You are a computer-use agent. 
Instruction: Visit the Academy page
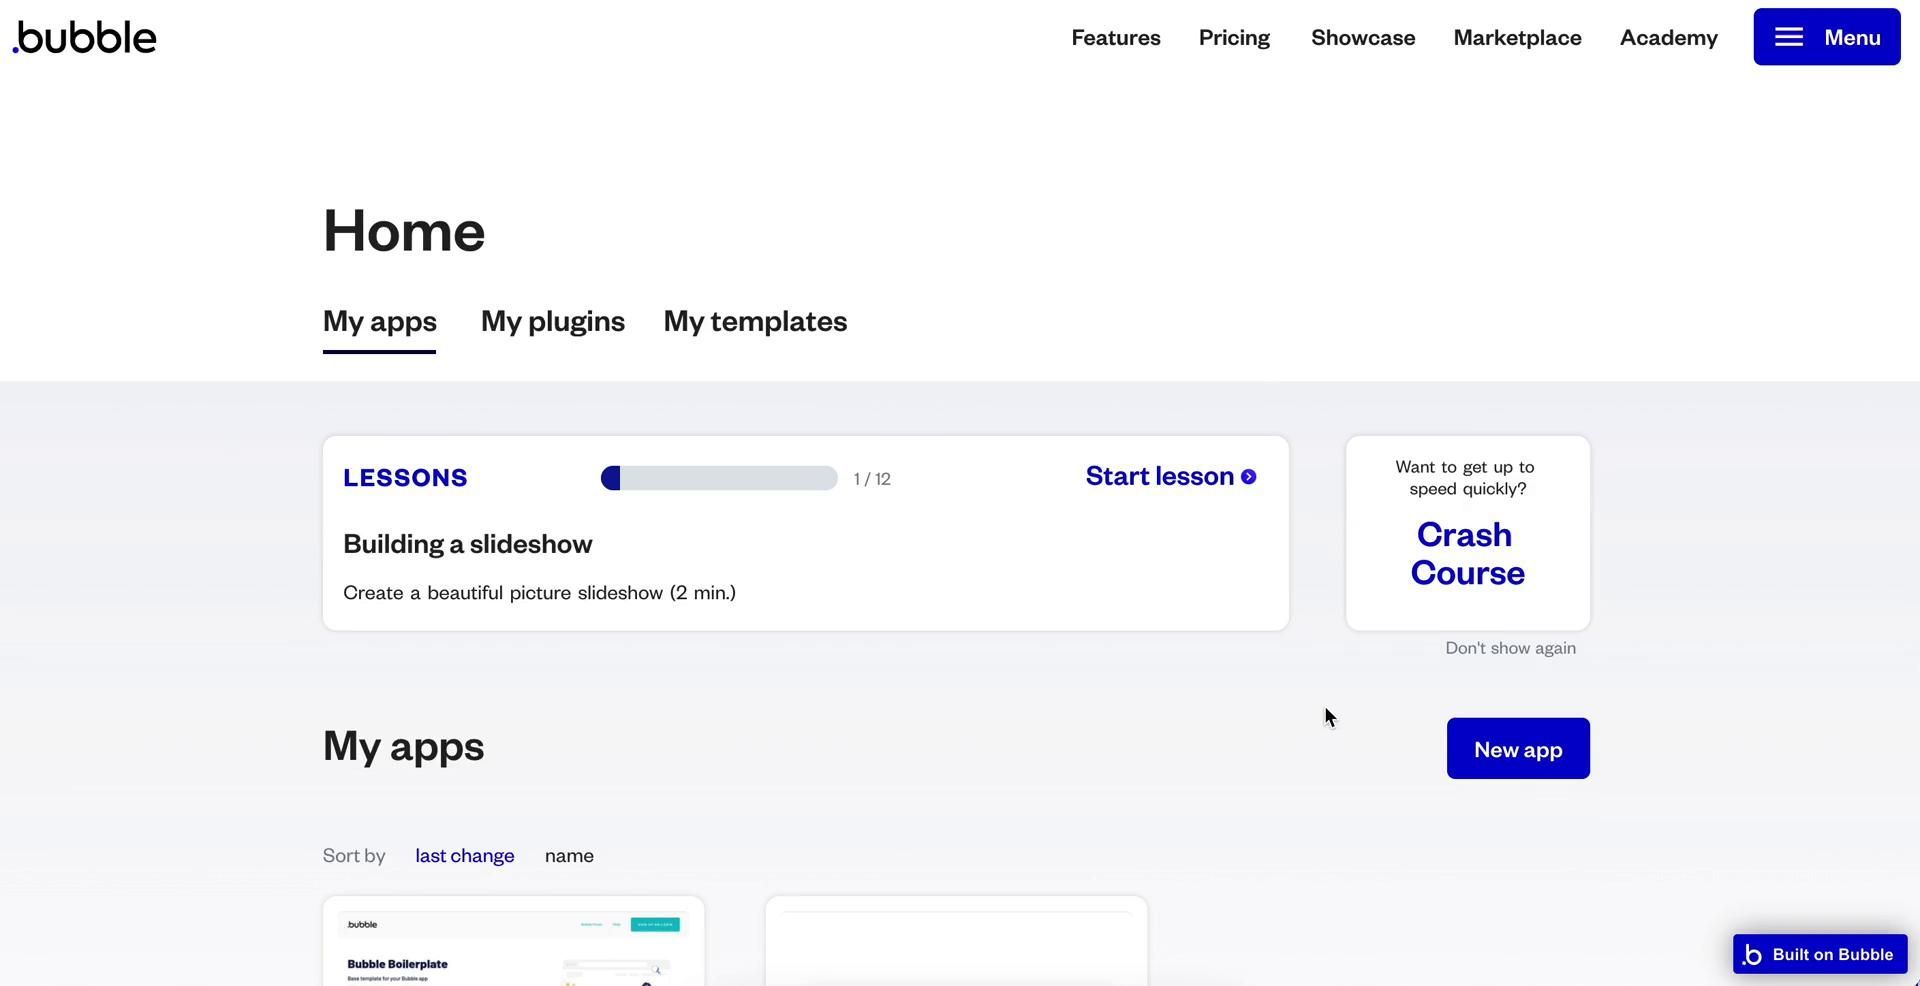pos(1668,38)
